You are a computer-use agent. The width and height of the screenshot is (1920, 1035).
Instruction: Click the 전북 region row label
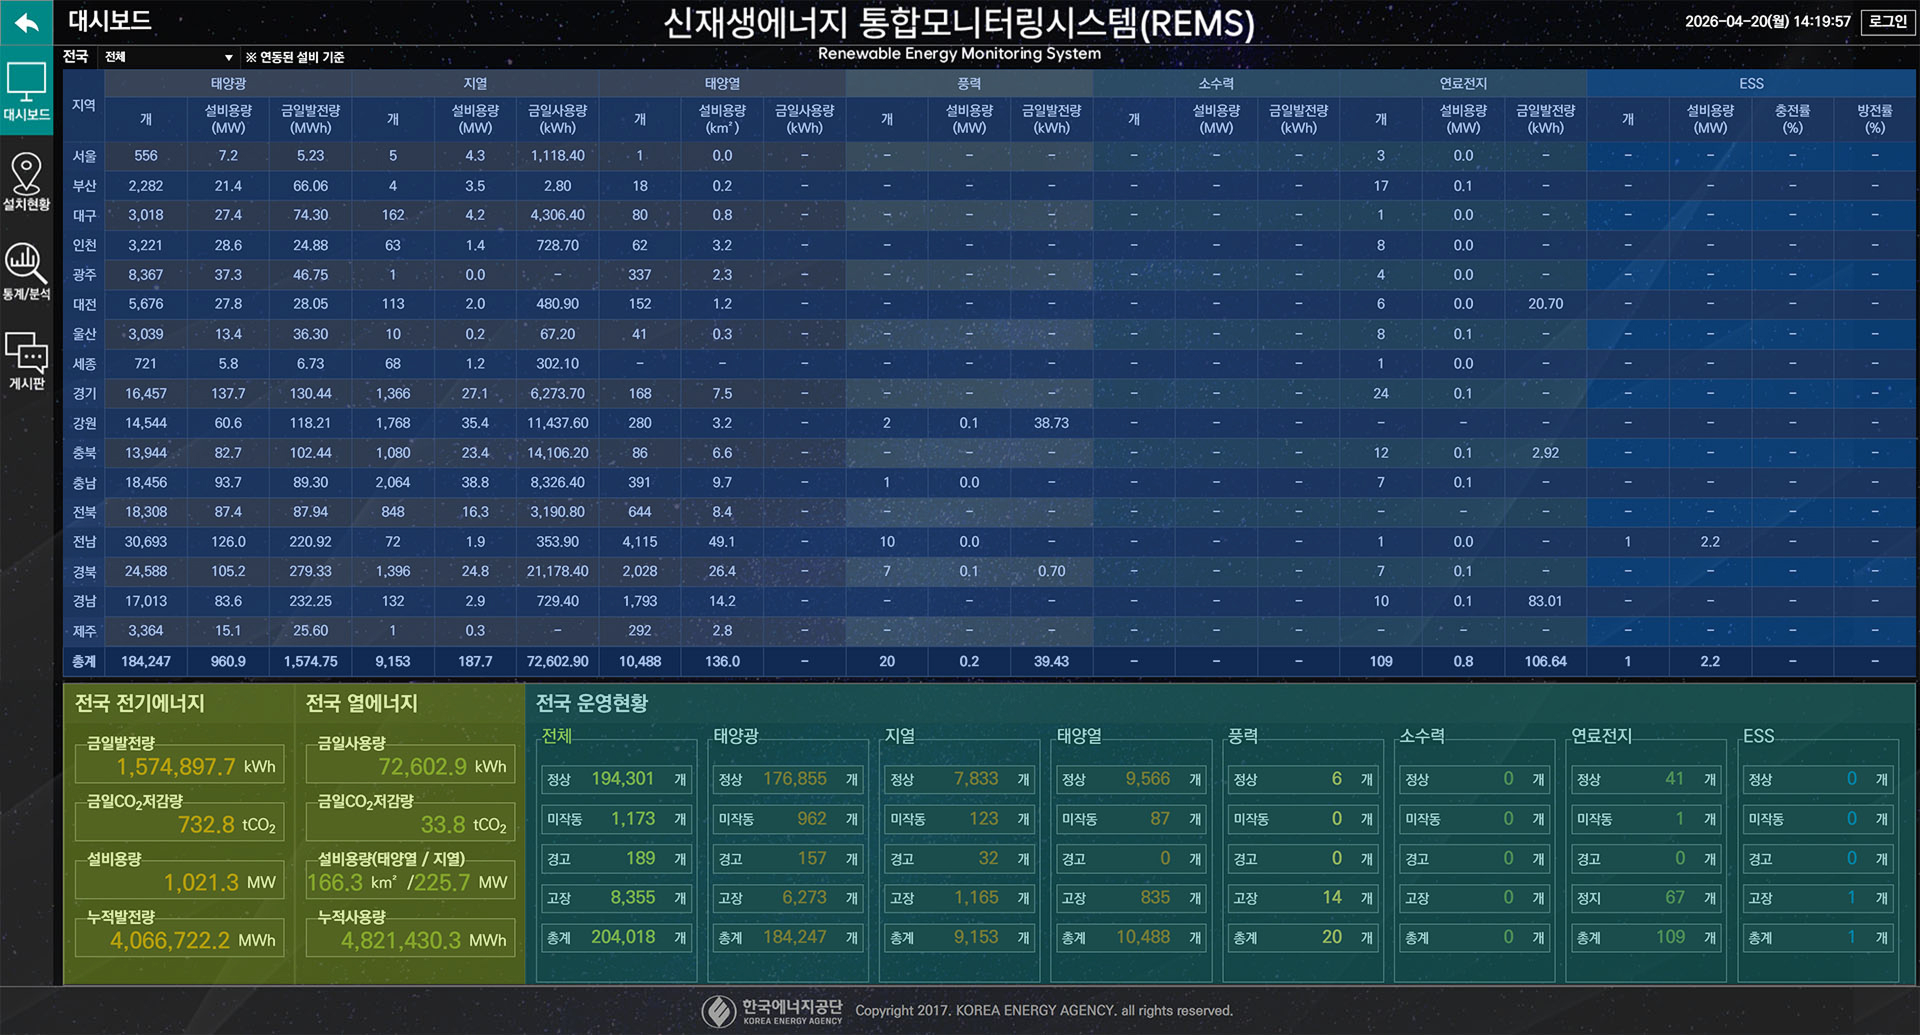pyautogui.click(x=84, y=512)
